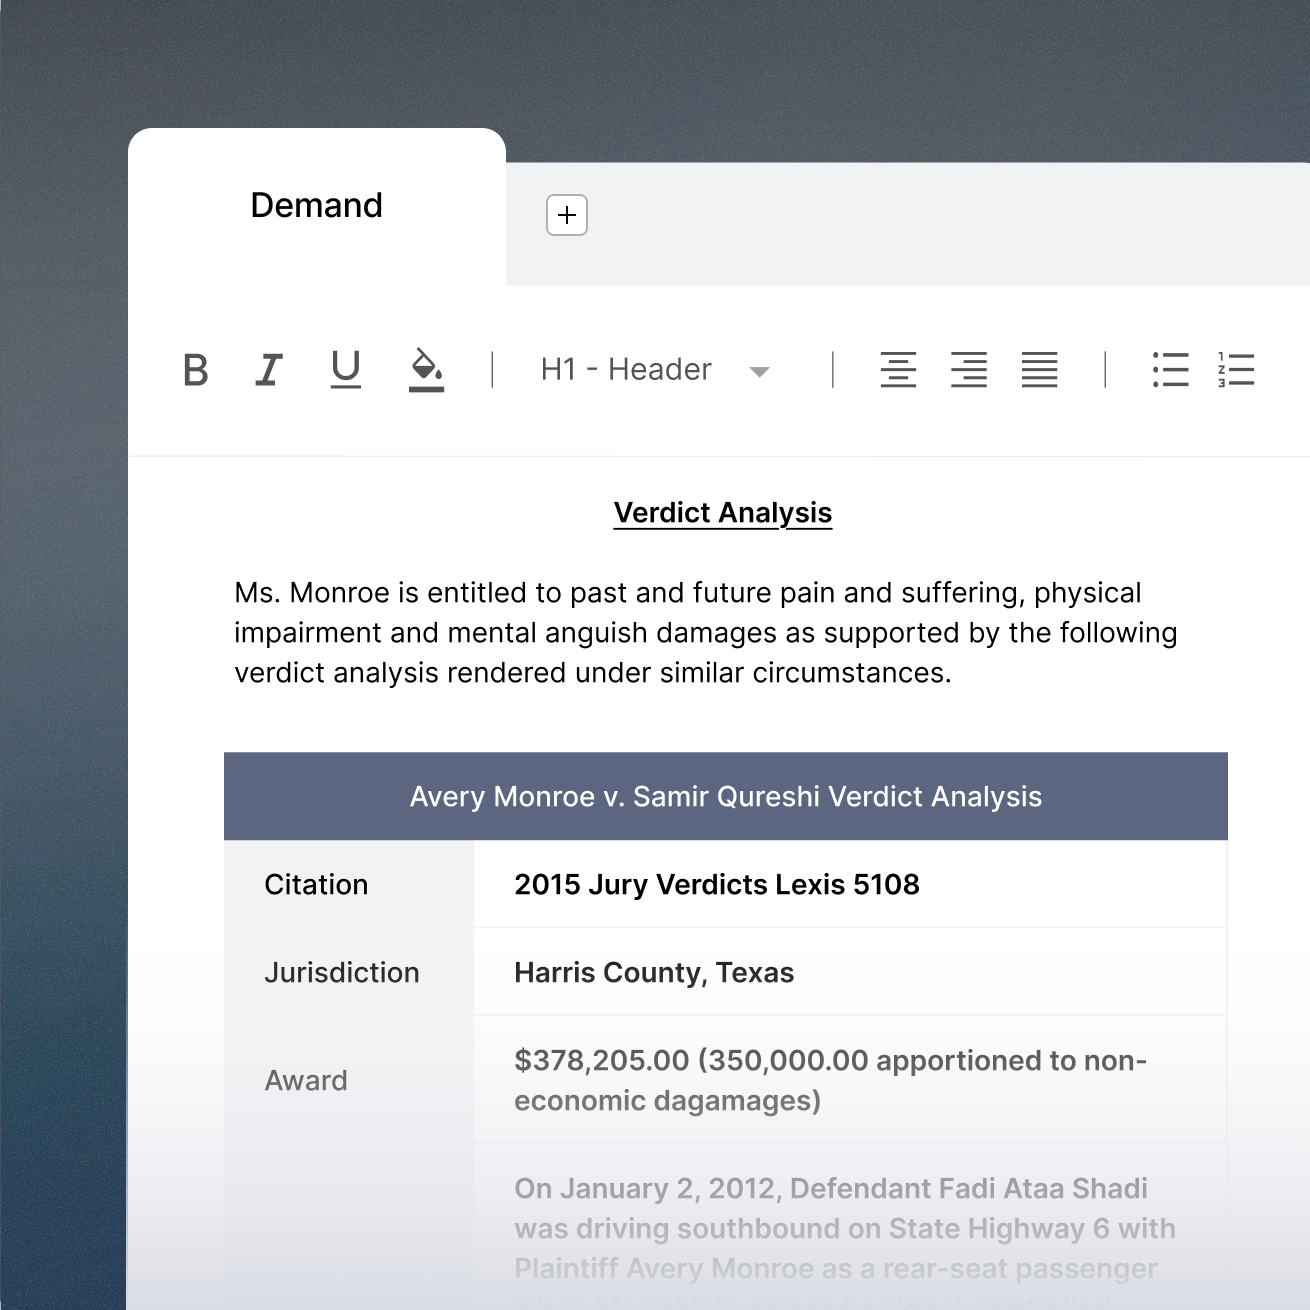Add a new tab with plus button
This screenshot has width=1310, height=1310.
coord(567,215)
